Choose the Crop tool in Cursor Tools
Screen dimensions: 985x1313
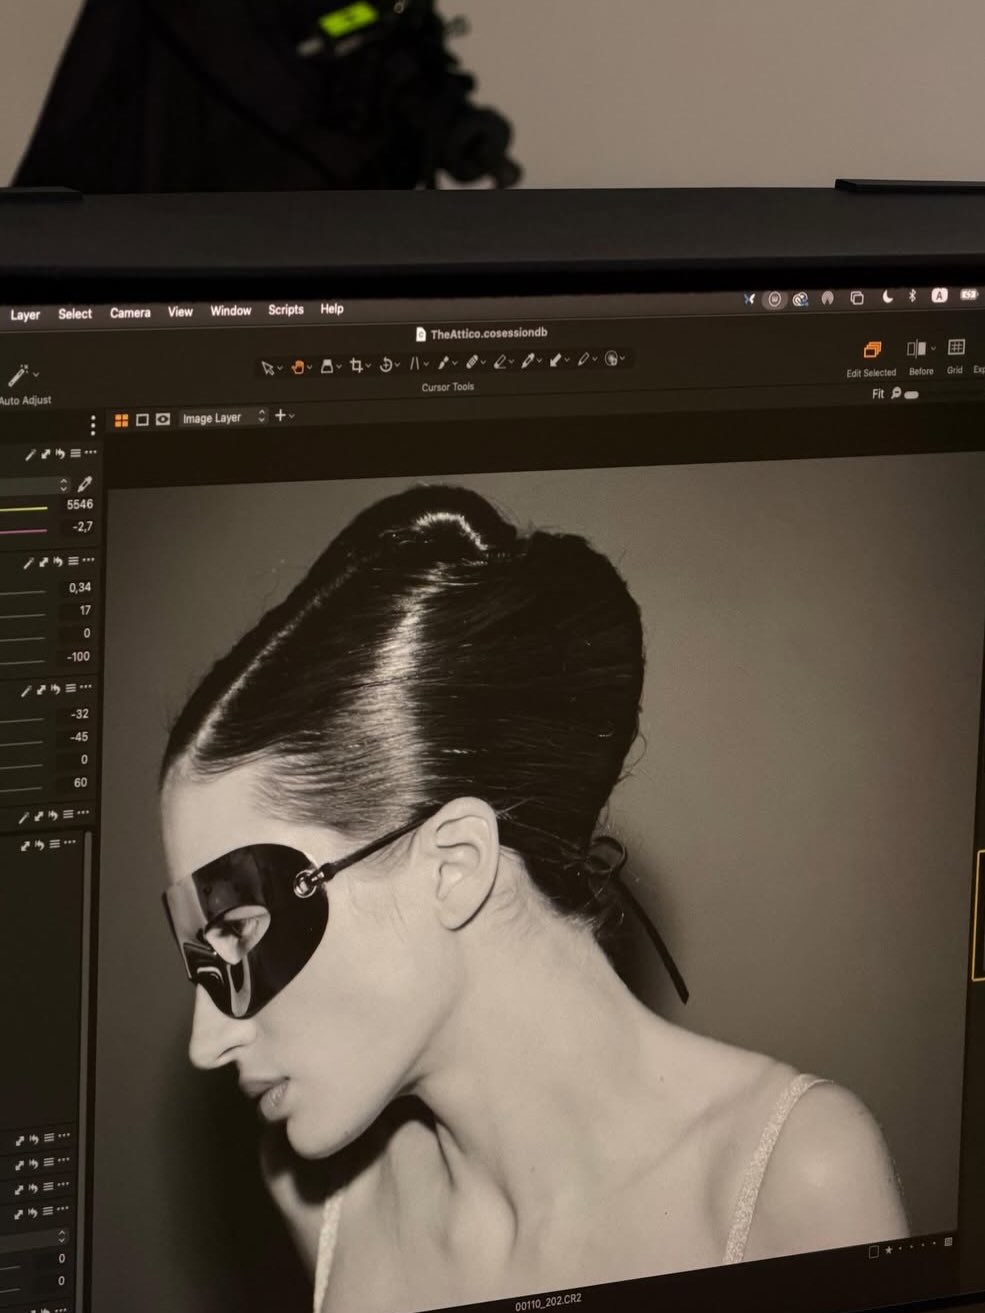point(355,366)
